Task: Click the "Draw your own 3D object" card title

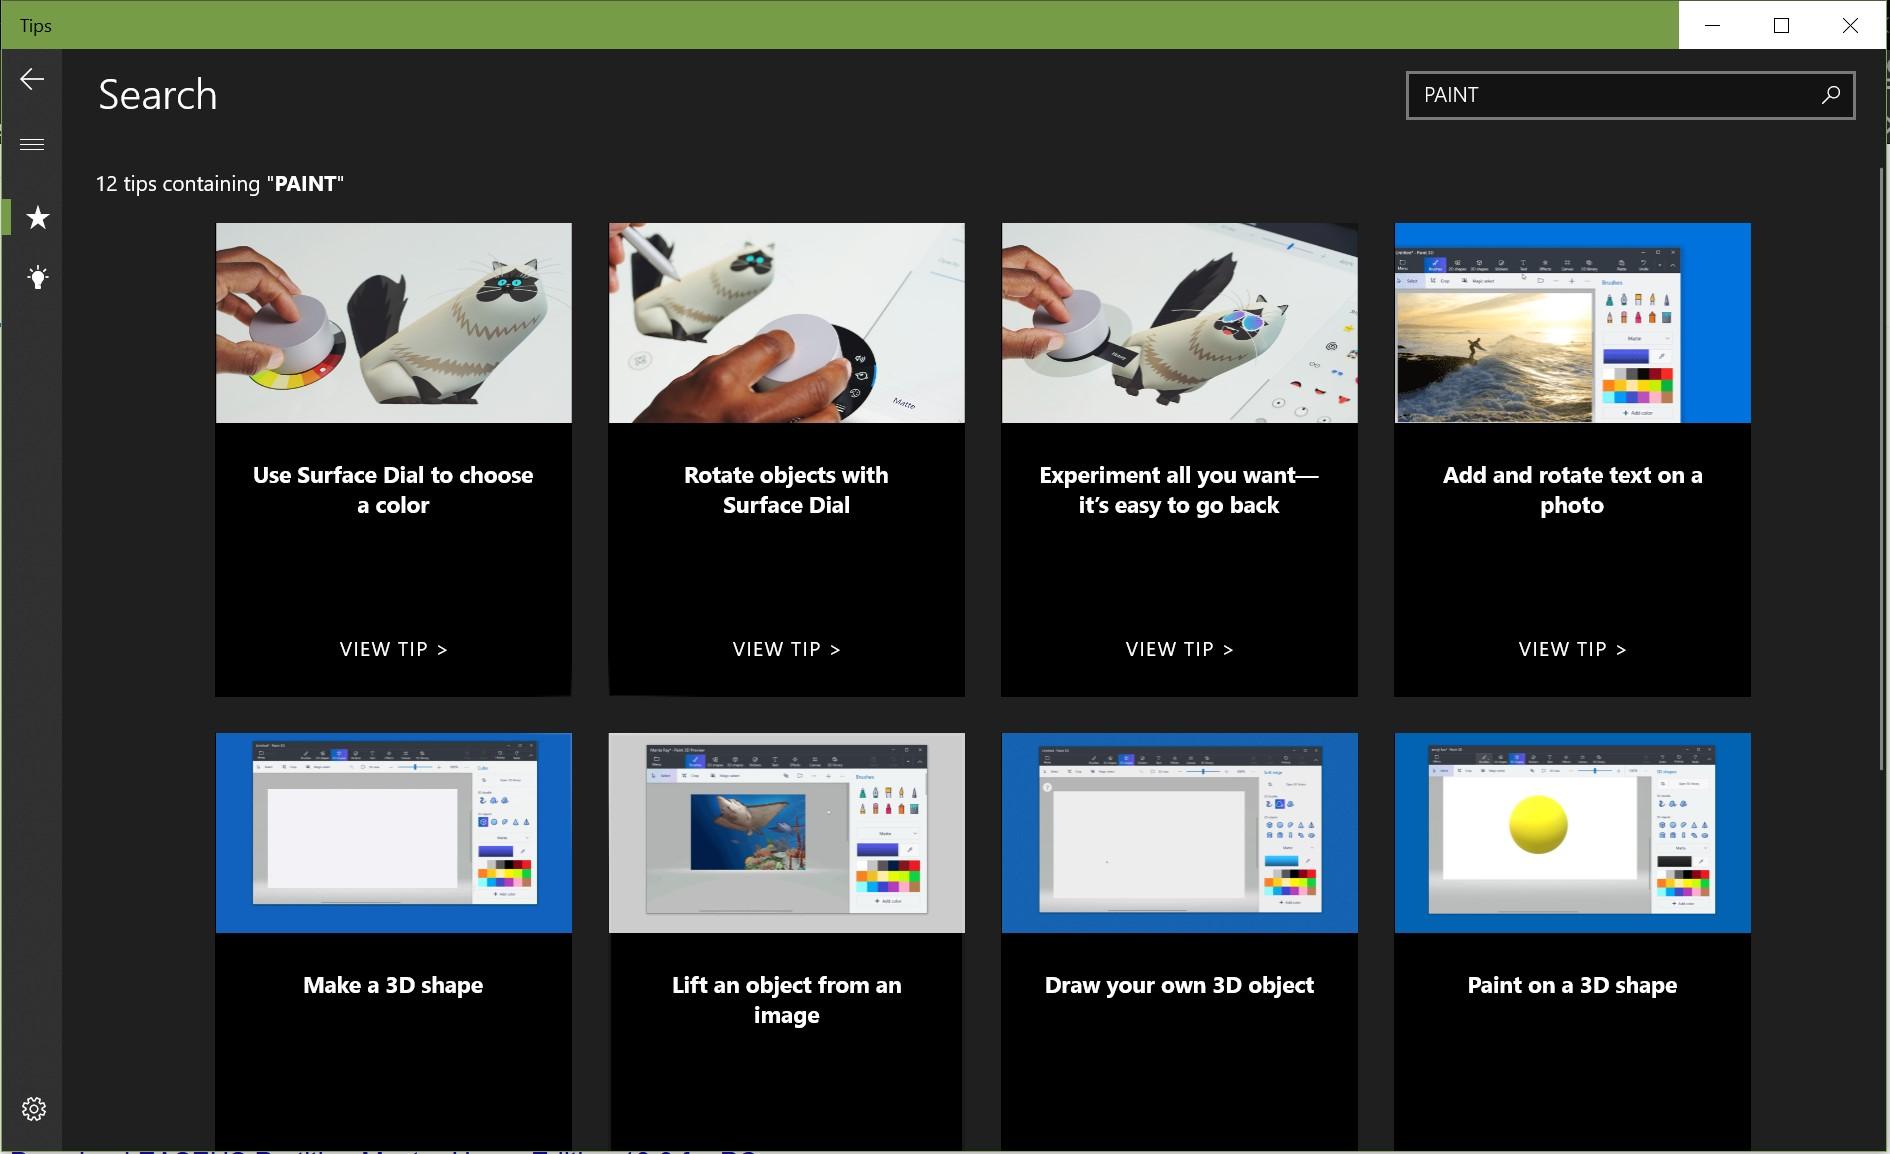Action: click(1179, 985)
